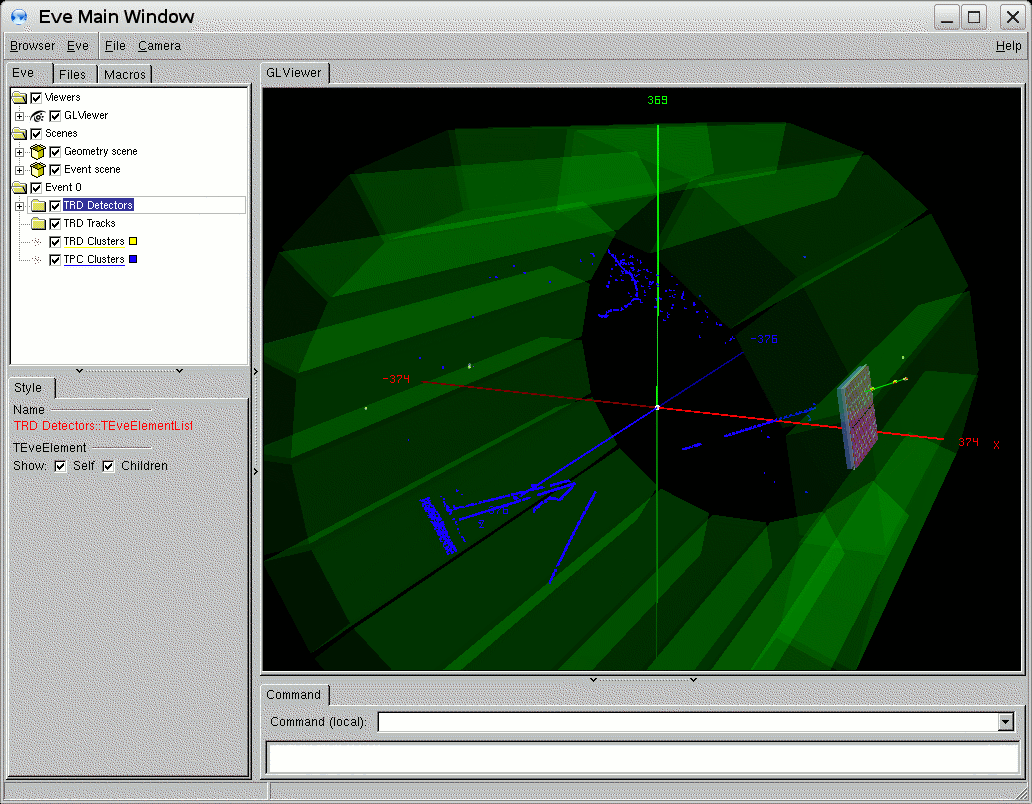Select the GLViewer tab
The height and width of the screenshot is (804, 1032).
pyautogui.click(x=294, y=73)
